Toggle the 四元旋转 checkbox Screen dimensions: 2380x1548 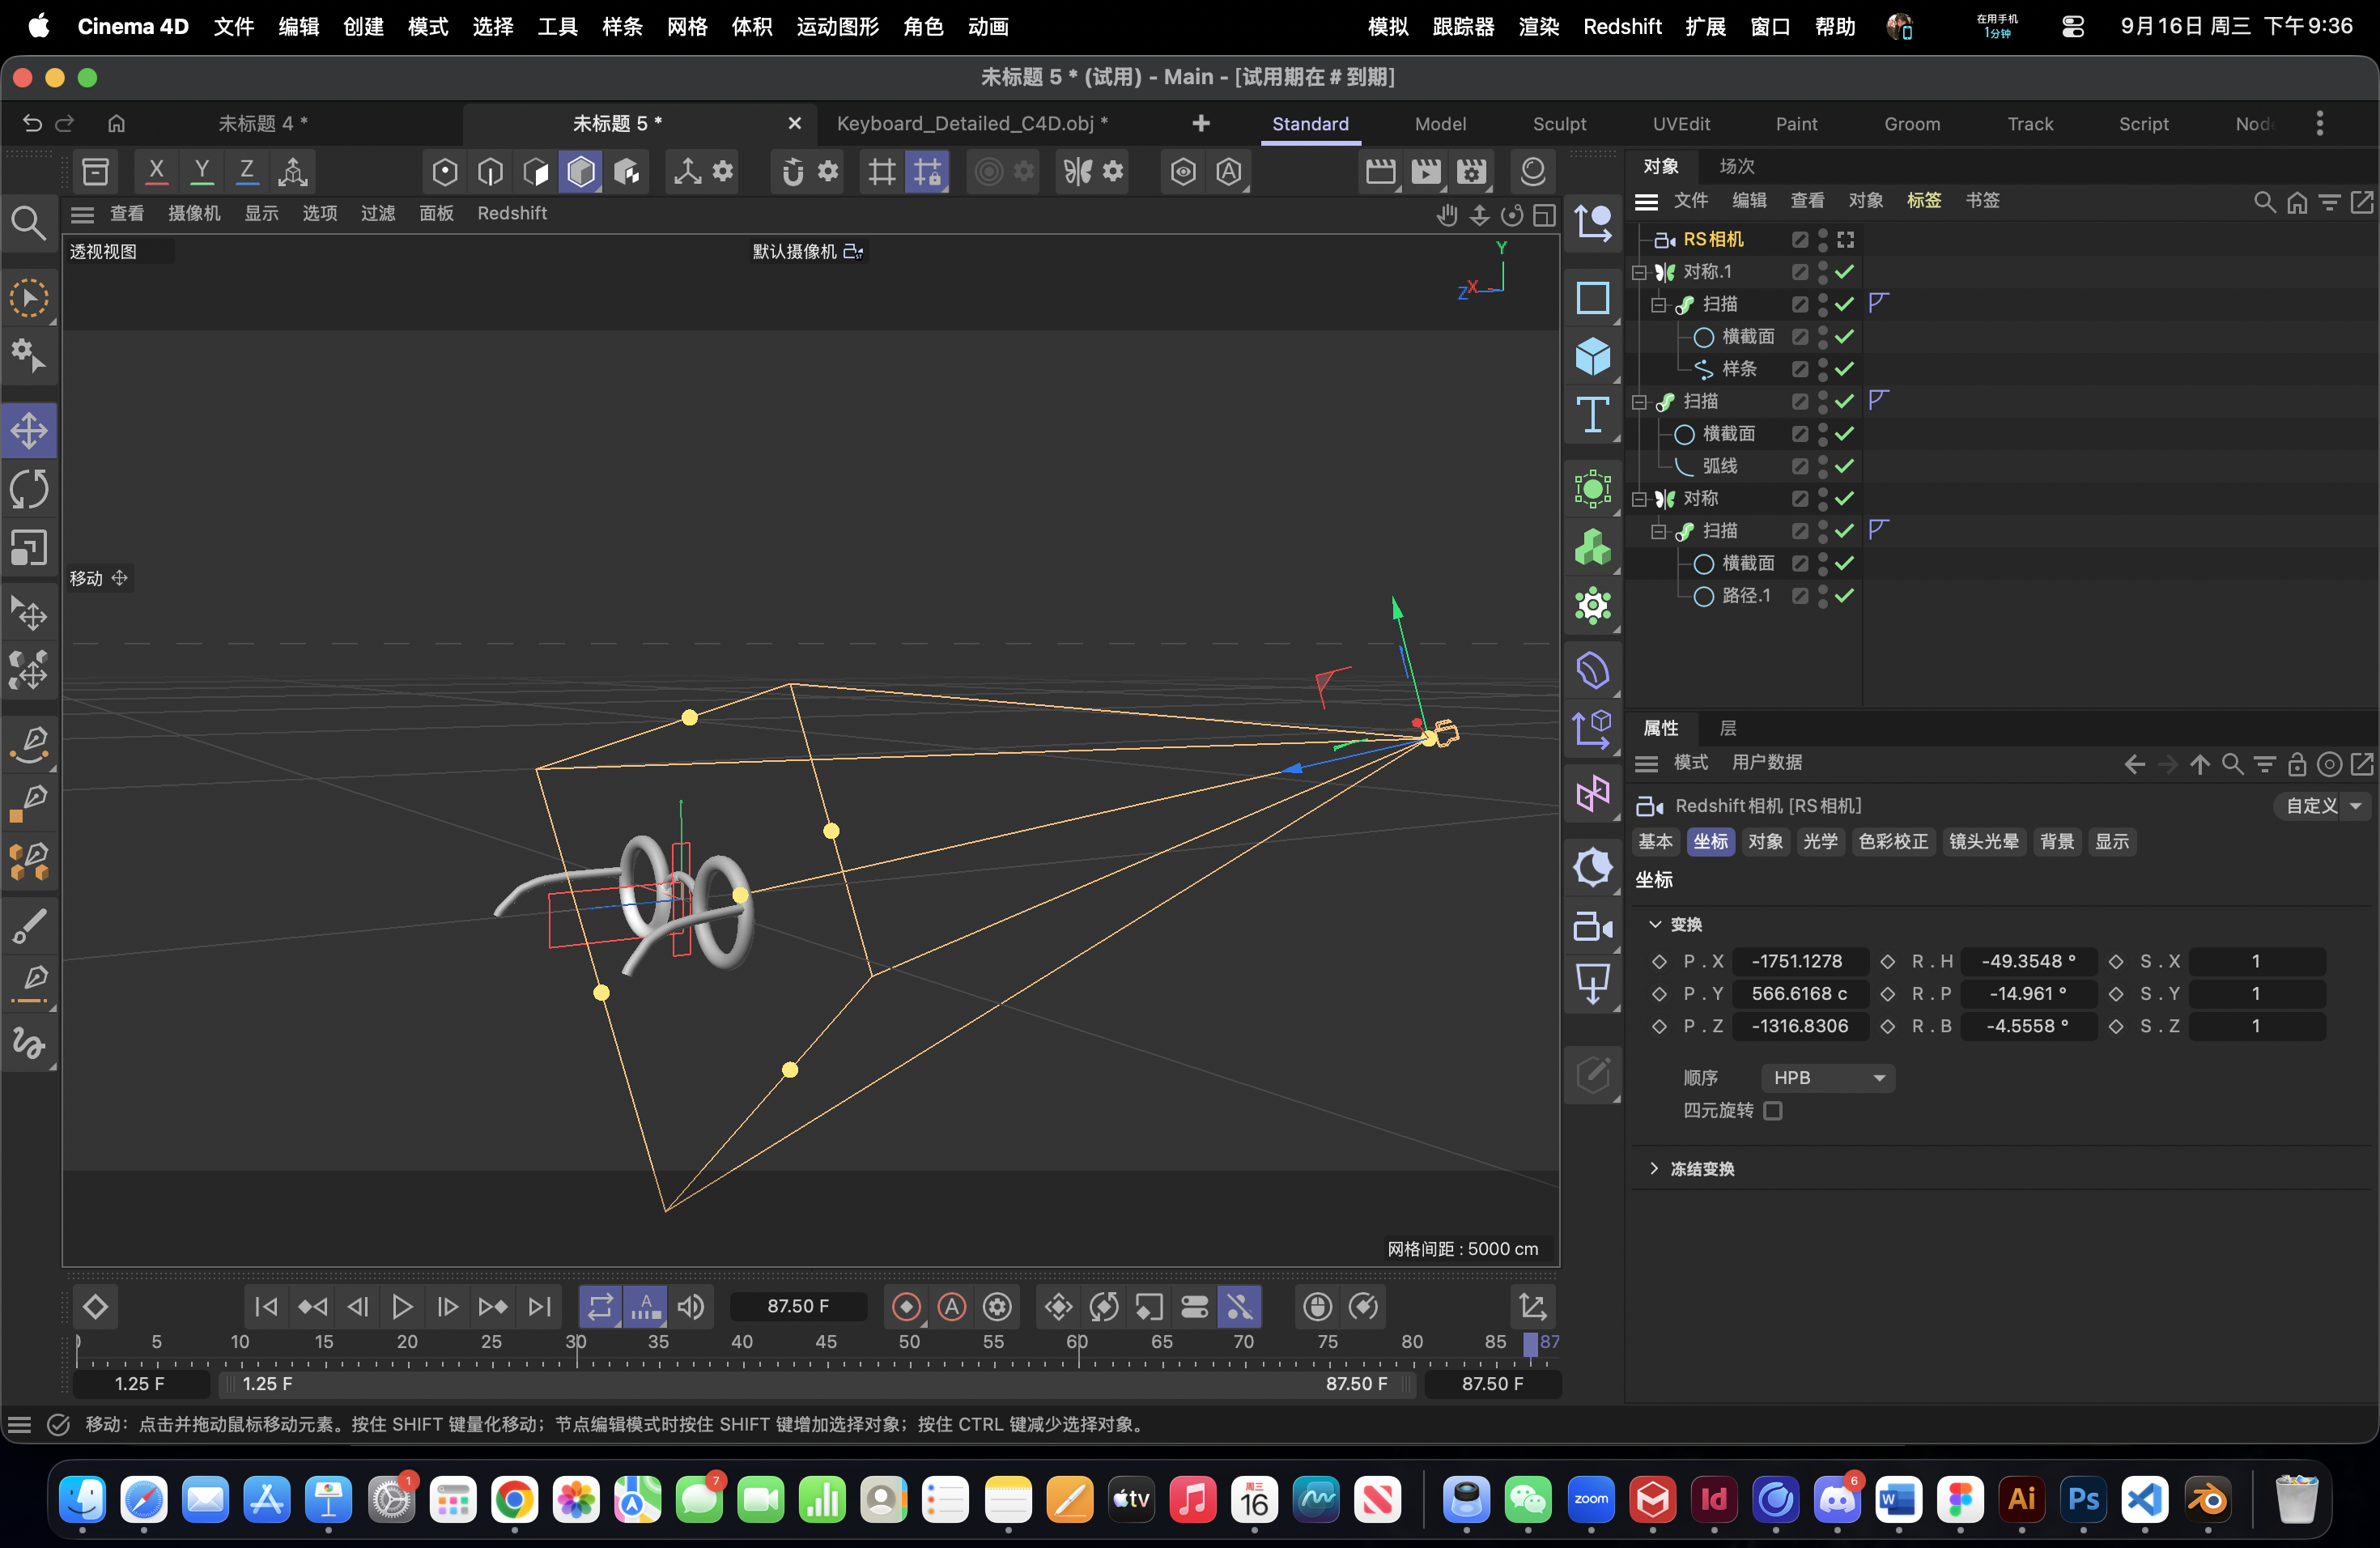pyautogui.click(x=1773, y=1110)
